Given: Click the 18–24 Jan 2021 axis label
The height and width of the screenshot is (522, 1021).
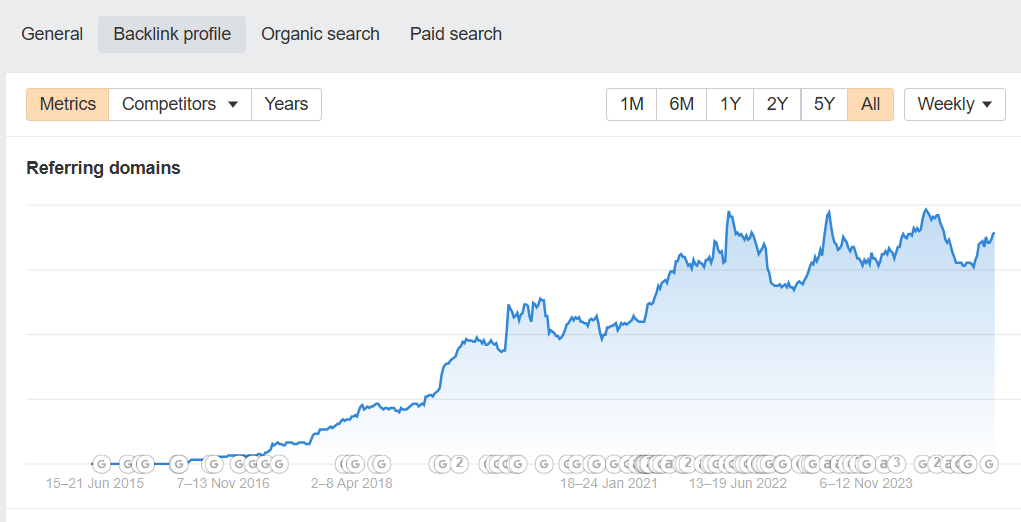Looking at the screenshot, I should pos(609,484).
